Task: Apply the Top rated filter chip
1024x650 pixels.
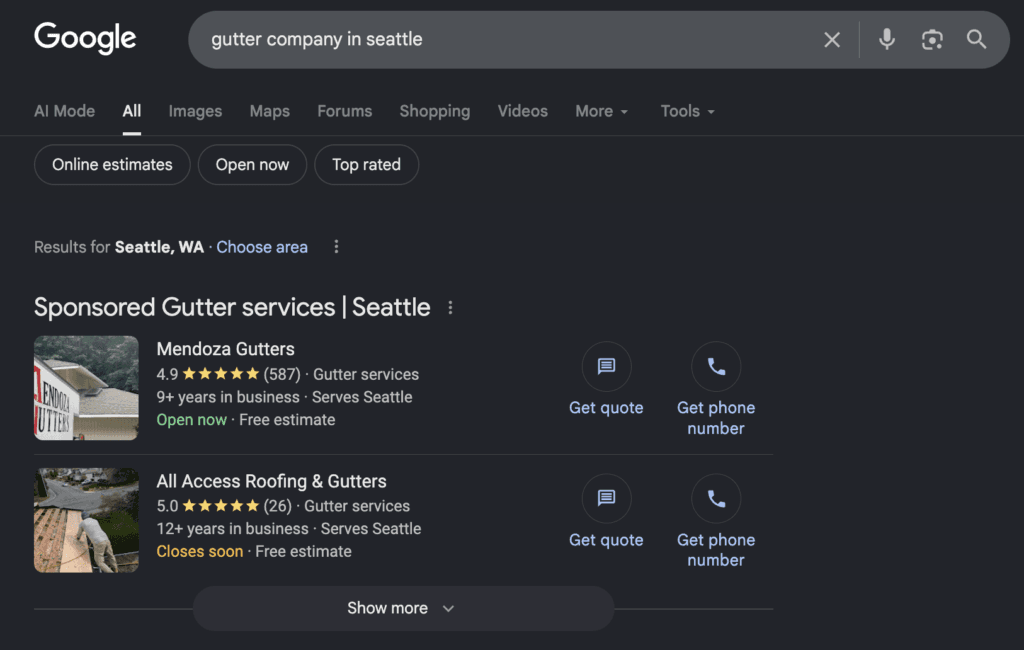Action: [366, 165]
